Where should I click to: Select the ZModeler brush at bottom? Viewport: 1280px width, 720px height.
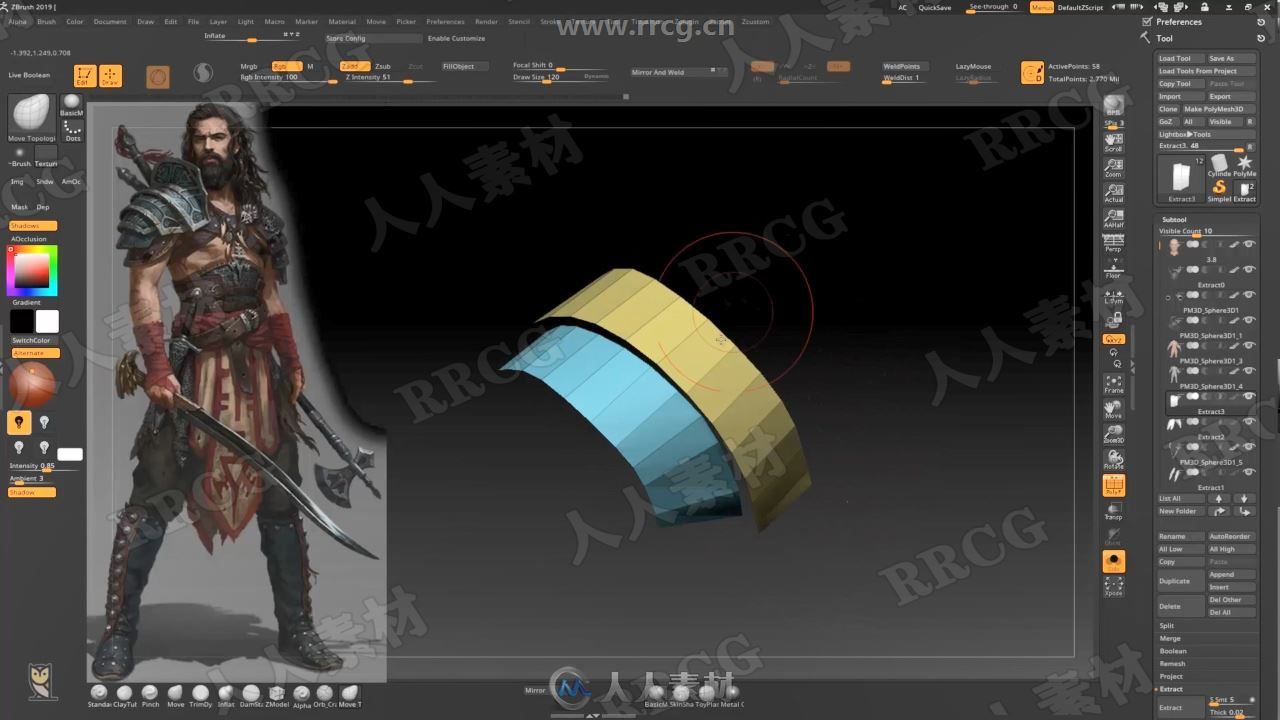276,694
